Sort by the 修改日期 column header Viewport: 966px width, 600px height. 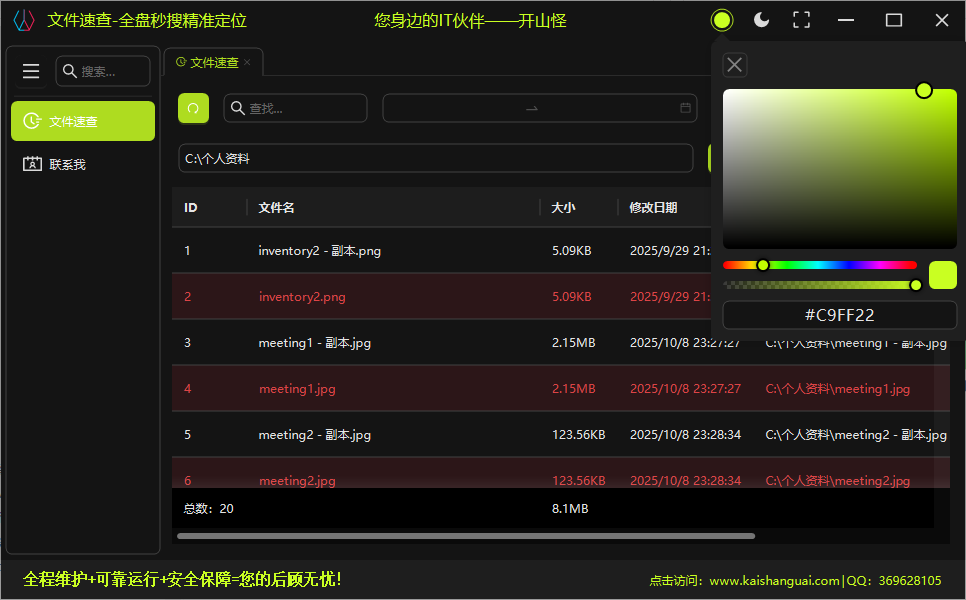click(653, 208)
